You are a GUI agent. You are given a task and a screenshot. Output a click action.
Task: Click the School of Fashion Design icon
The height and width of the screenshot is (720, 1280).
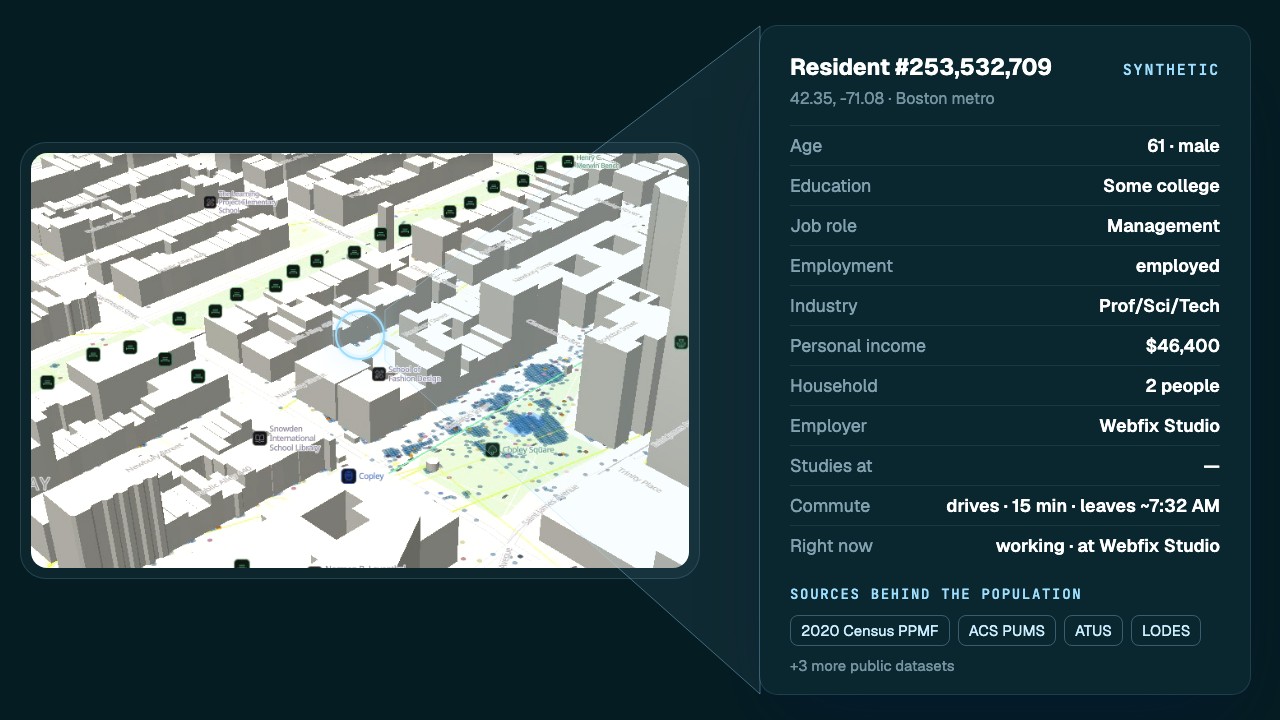coord(379,374)
